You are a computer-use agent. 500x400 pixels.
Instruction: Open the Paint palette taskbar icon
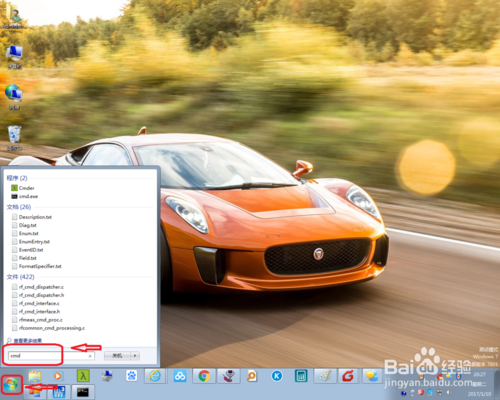(325, 376)
